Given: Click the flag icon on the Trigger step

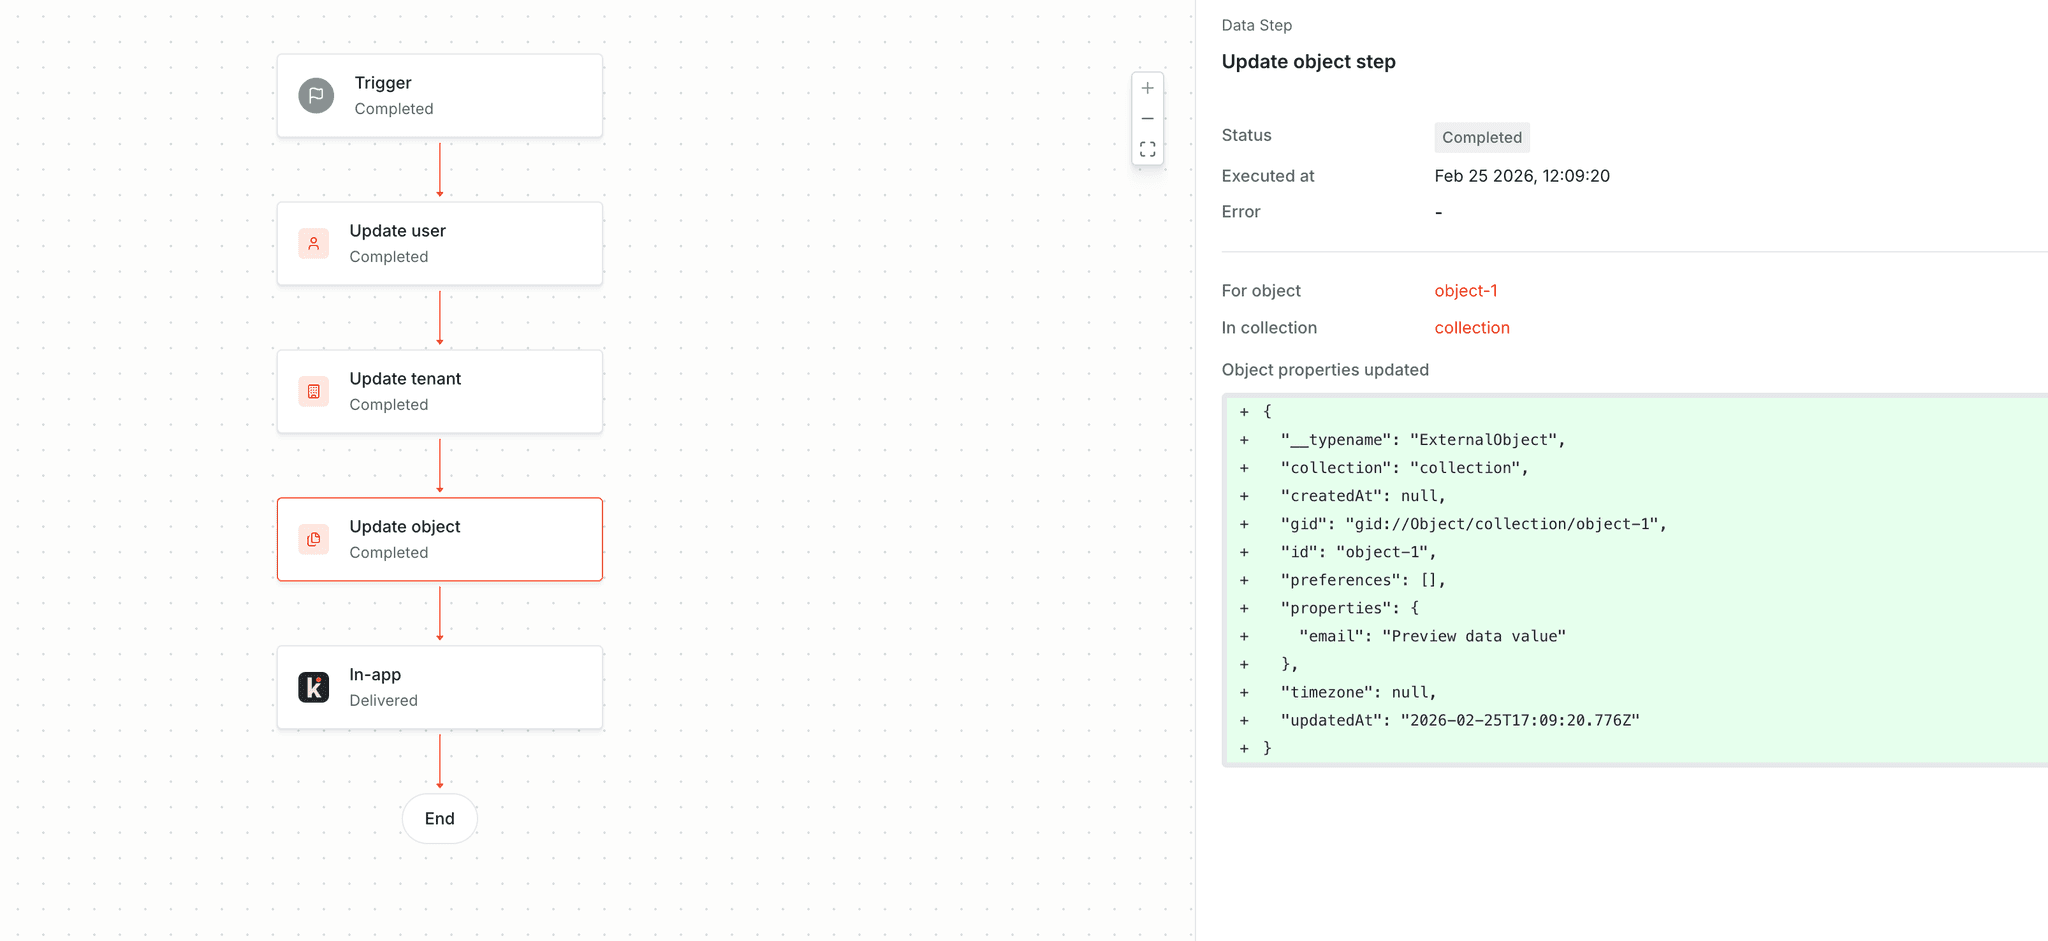Looking at the screenshot, I should (315, 95).
